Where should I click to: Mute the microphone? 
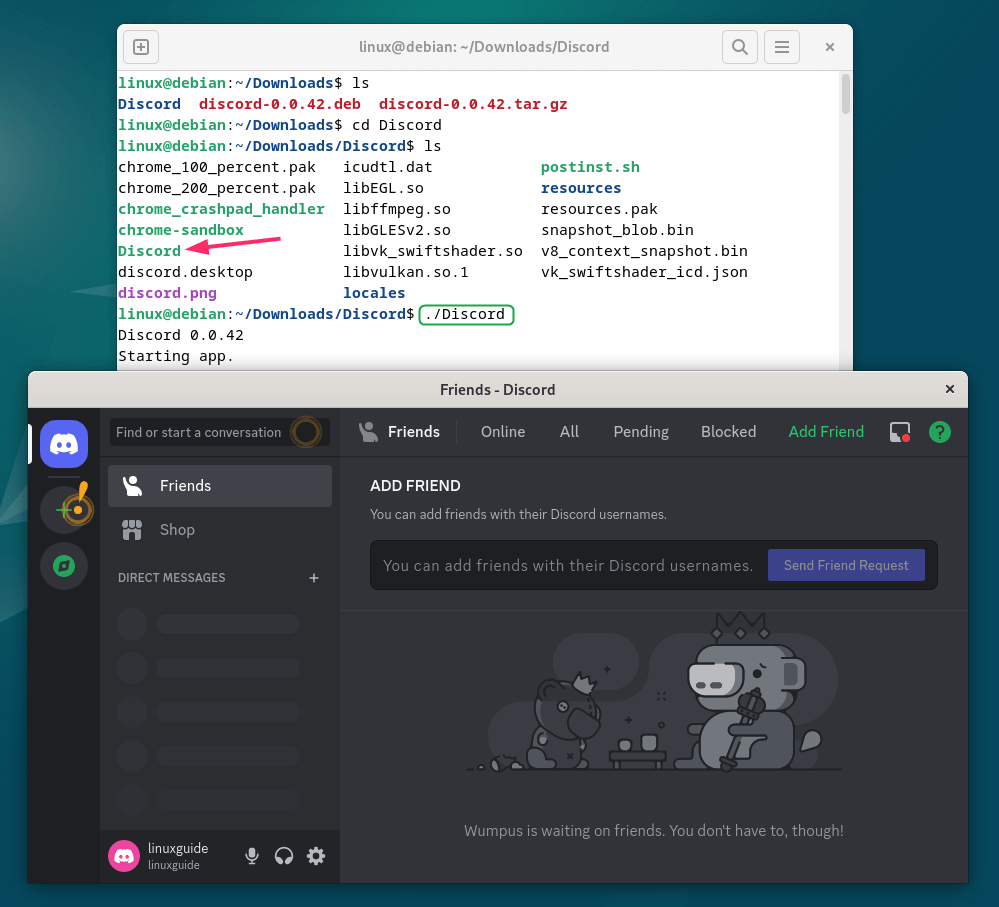[252, 856]
